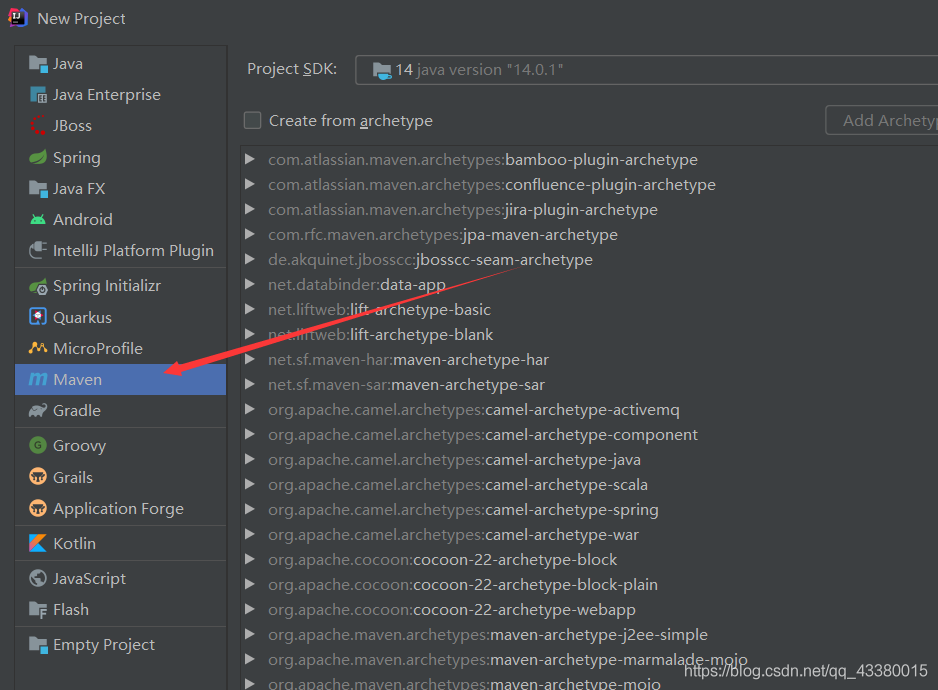The width and height of the screenshot is (938, 690).
Task: Expand confluence-plugin-archetype node
Action: pyautogui.click(x=250, y=184)
